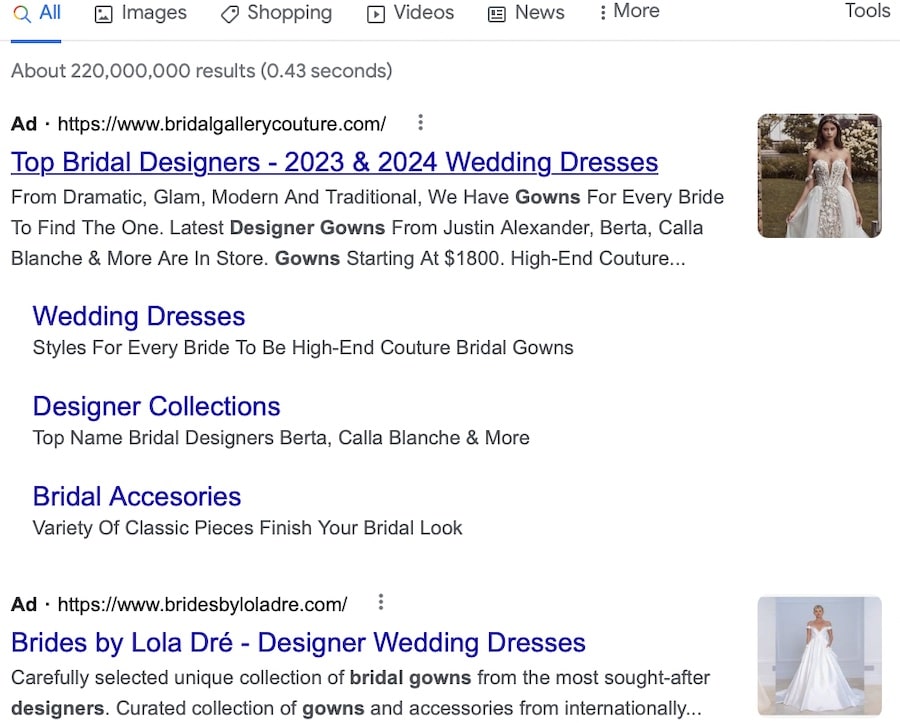Switch to the Videos tab
Screen dimensions: 900x723
[x=411, y=13]
